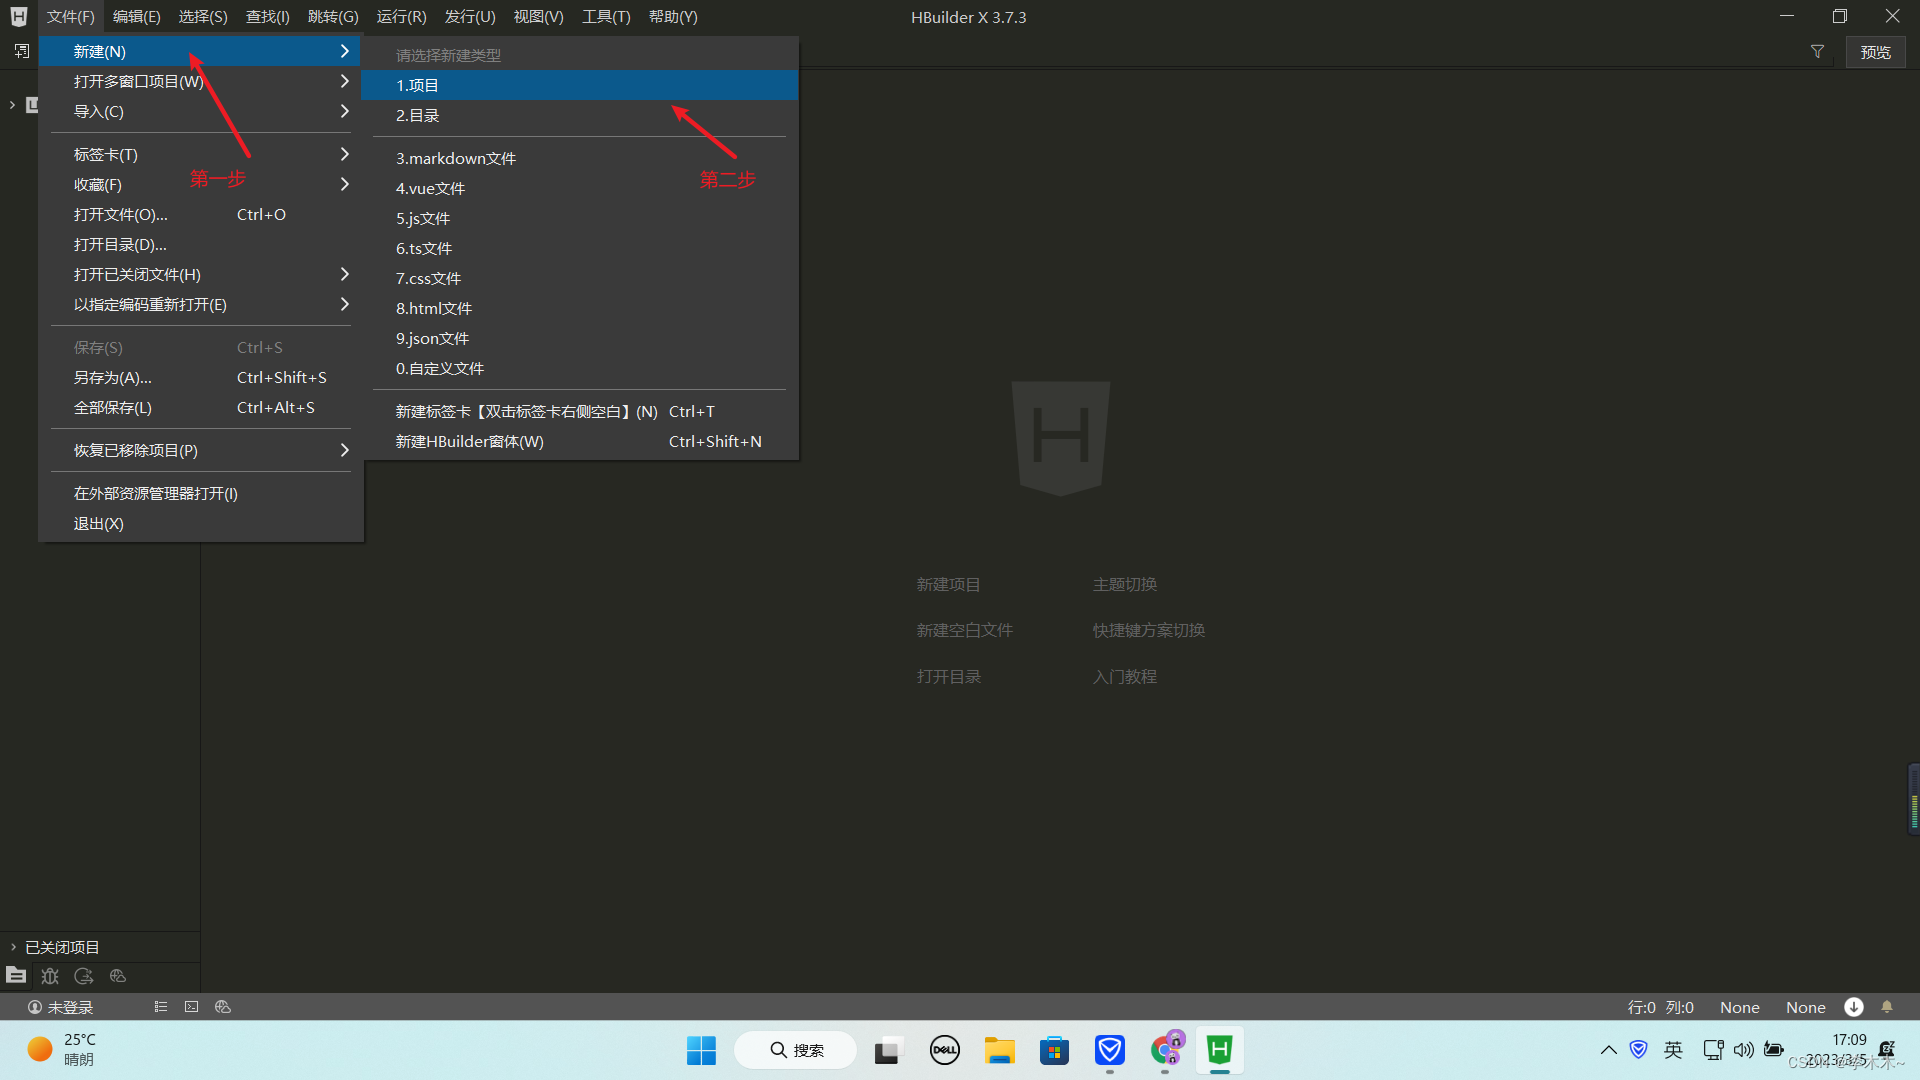1920x1080 pixels.
Task: Click the taskbar 搜索 search box
Action: (x=796, y=1050)
